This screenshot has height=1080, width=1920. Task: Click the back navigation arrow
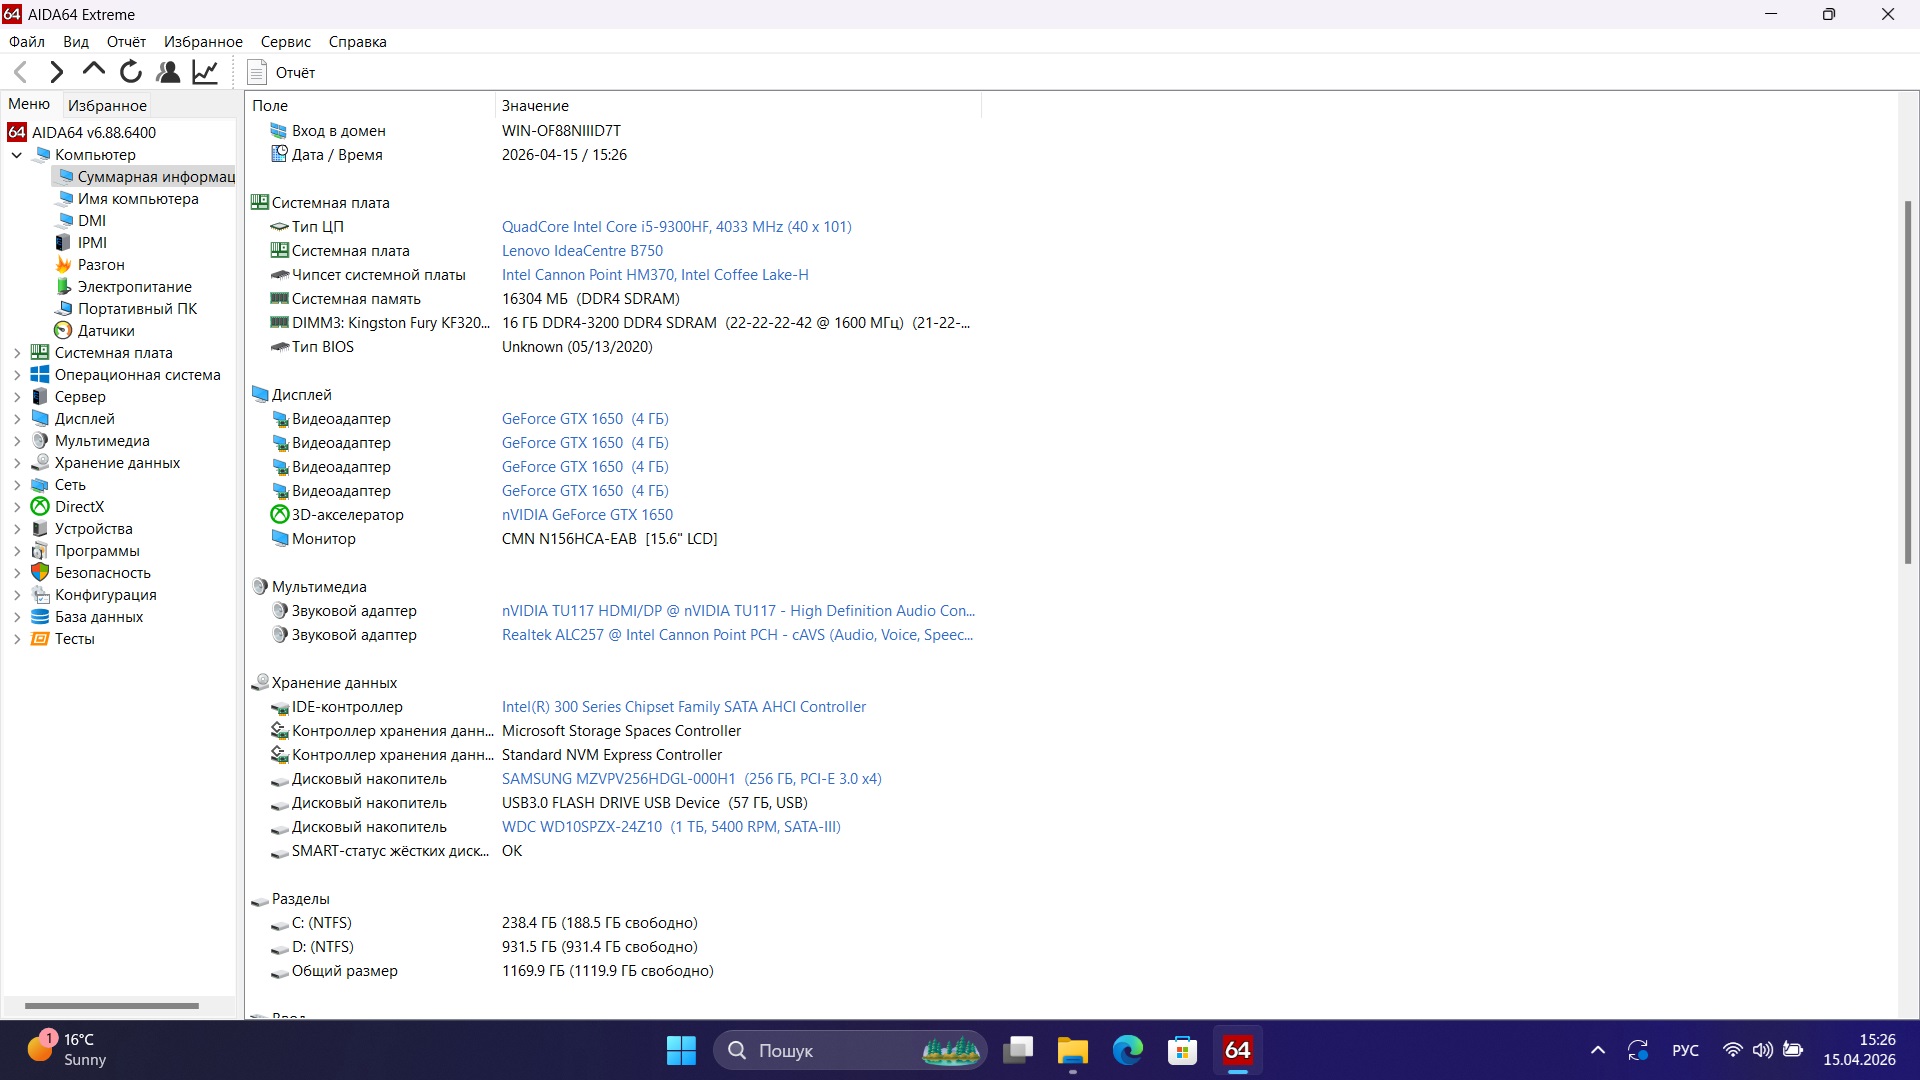(20, 71)
